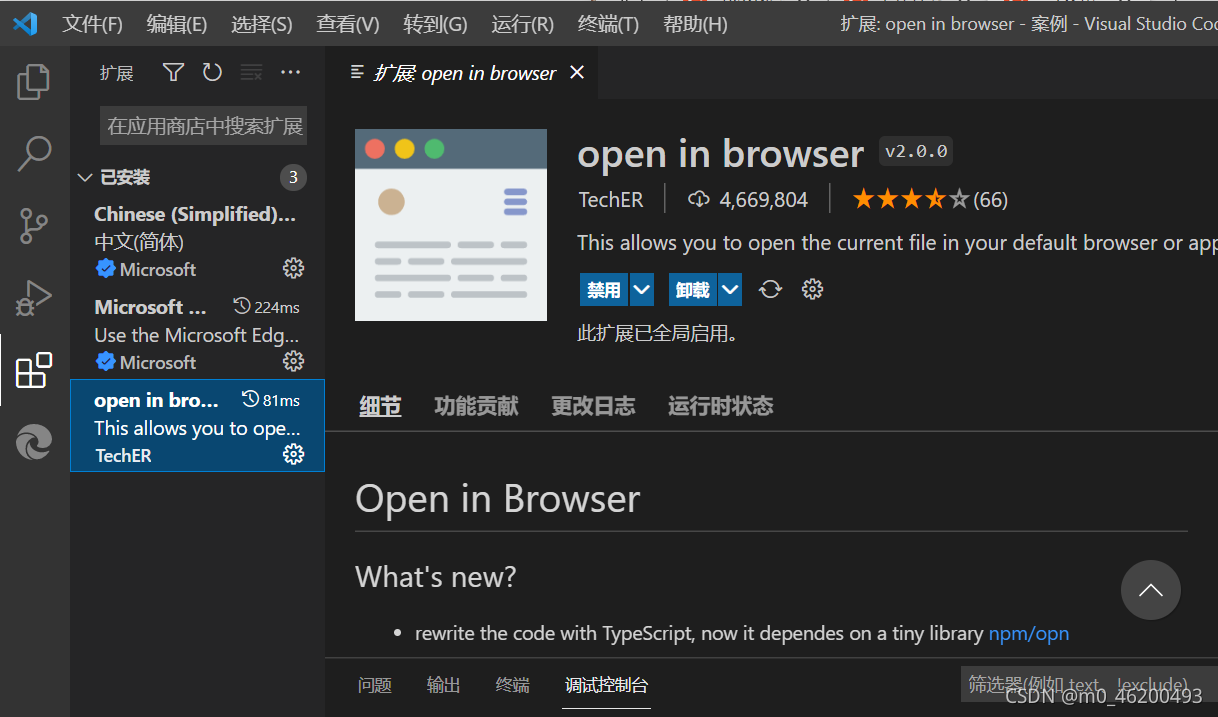Screen dimensions: 1218x717
Task: Filter extensions with the funnel icon
Action: (x=173, y=72)
